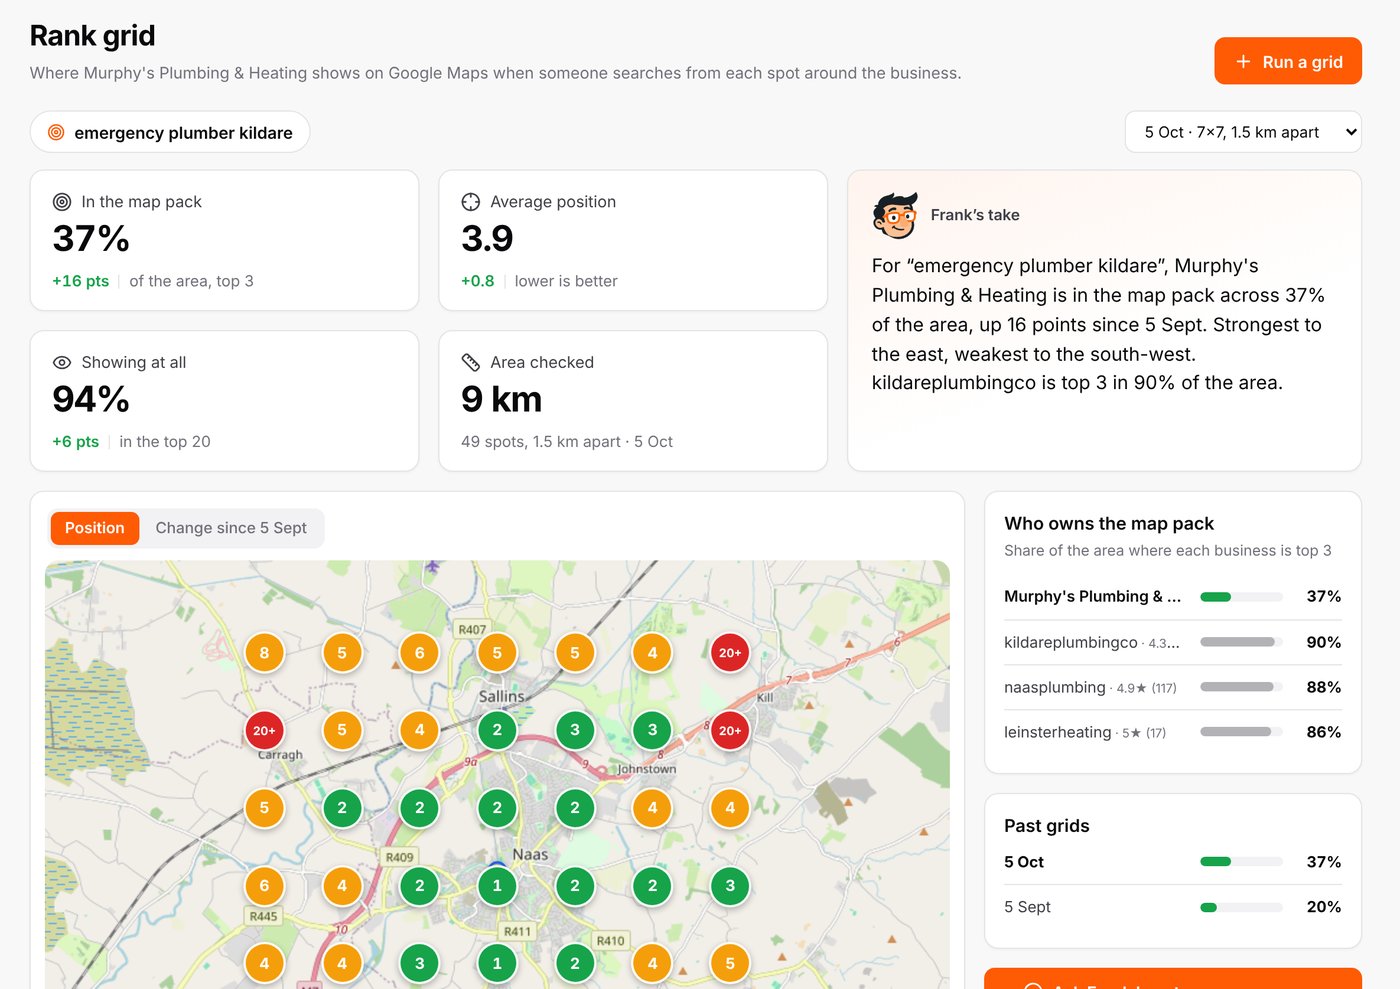Click the In the map pack target icon
Screen dimensions: 1400x989
[62, 202]
